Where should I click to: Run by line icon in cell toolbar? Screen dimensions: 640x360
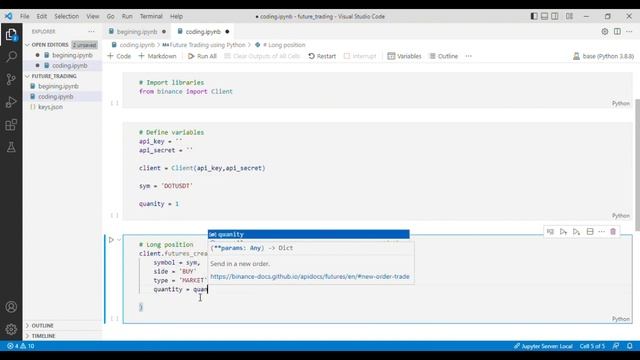point(550,232)
